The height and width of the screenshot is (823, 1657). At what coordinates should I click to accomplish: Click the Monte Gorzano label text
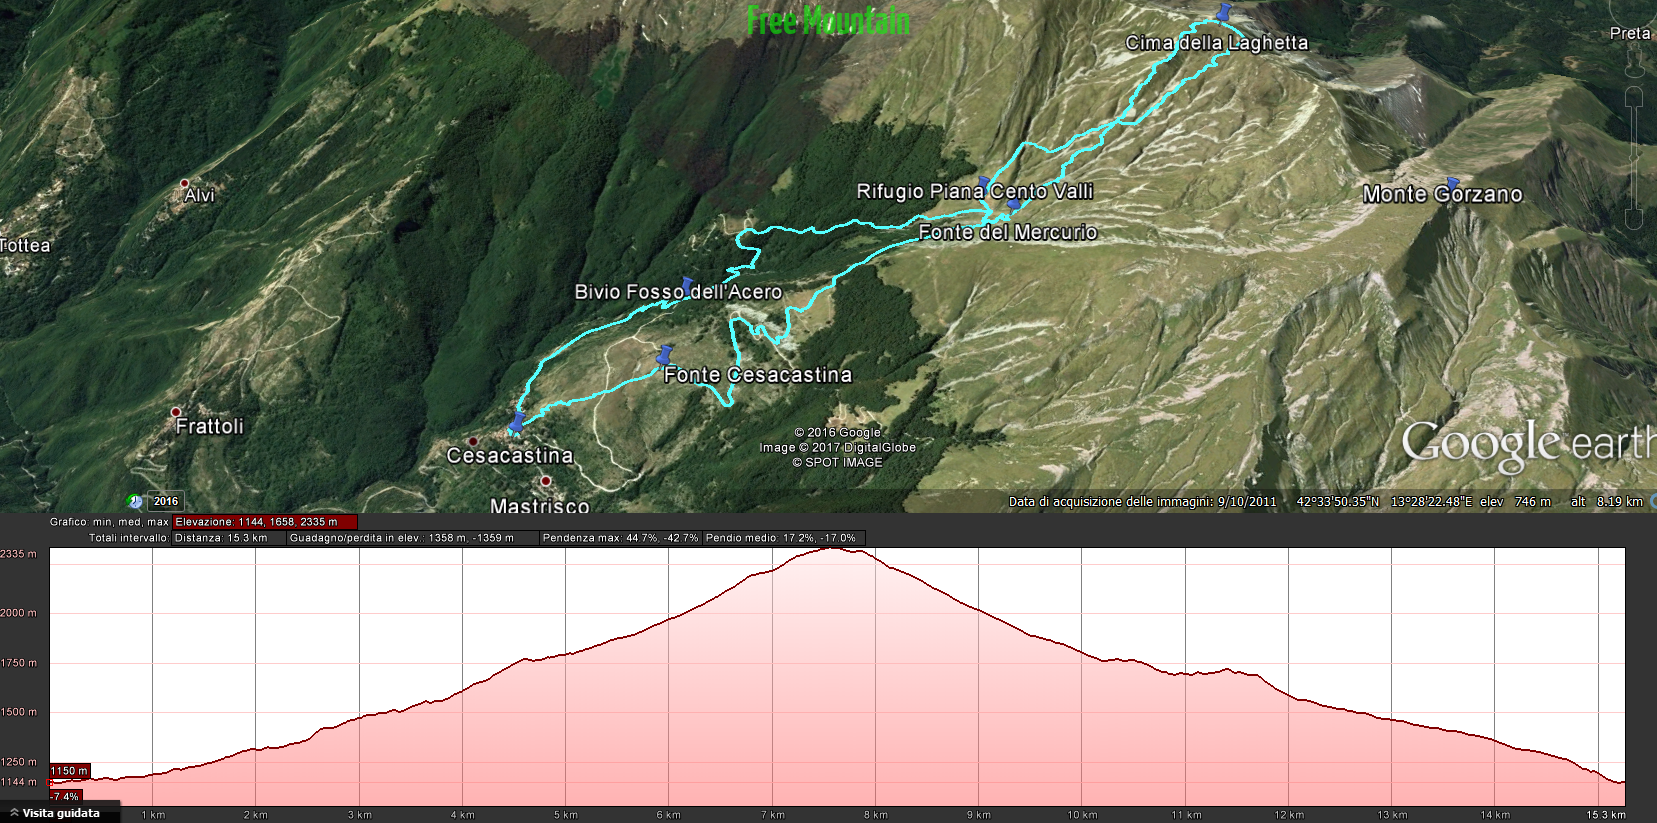(1443, 195)
